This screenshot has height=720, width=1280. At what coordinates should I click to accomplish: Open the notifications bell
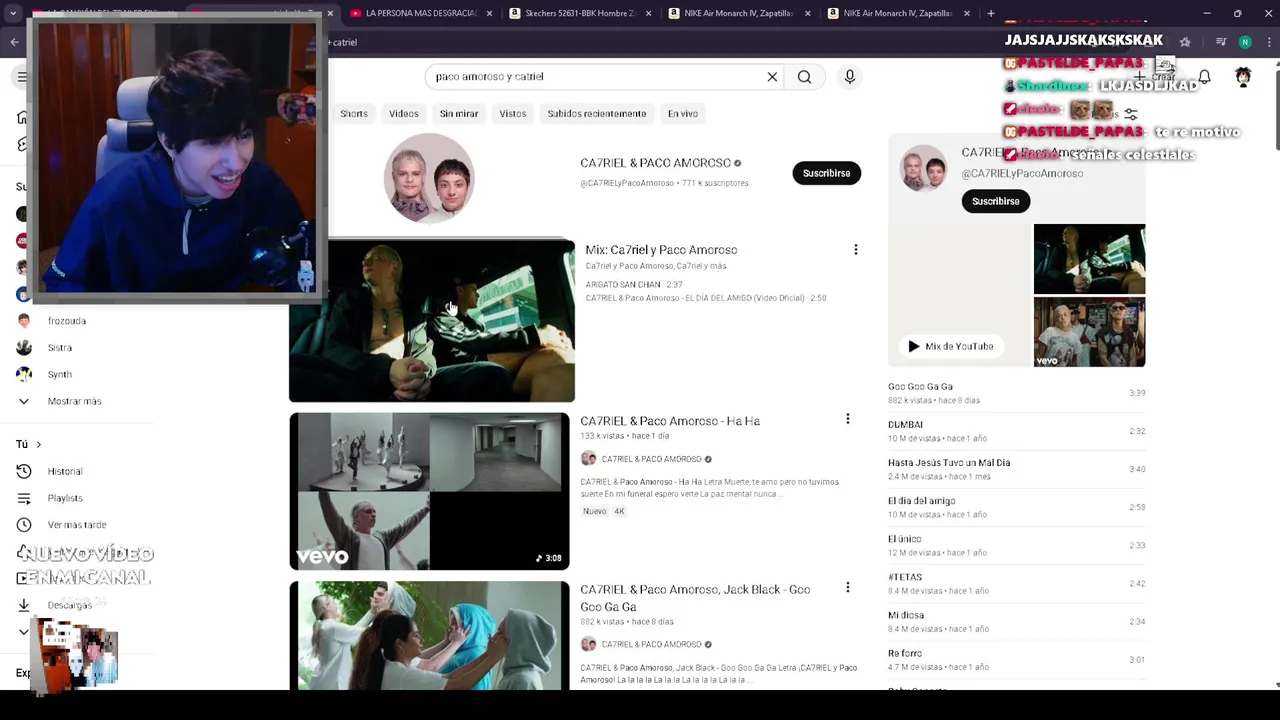click(1204, 77)
